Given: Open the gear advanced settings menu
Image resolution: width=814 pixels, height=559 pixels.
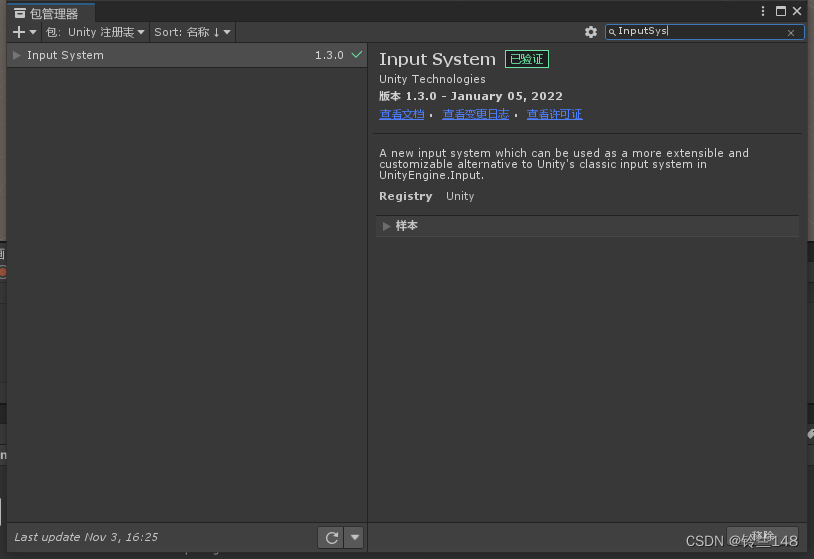Looking at the screenshot, I should 591,32.
